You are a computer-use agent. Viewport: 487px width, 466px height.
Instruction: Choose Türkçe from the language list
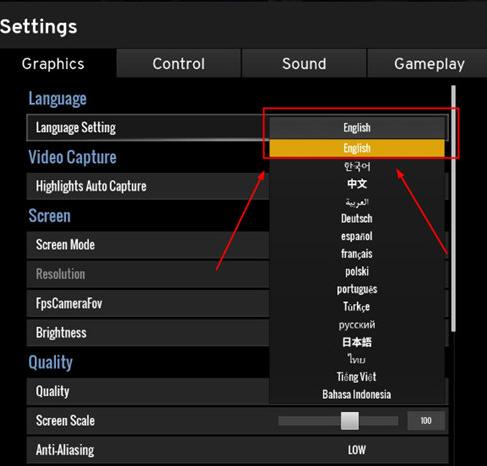click(x=357, y=307)
